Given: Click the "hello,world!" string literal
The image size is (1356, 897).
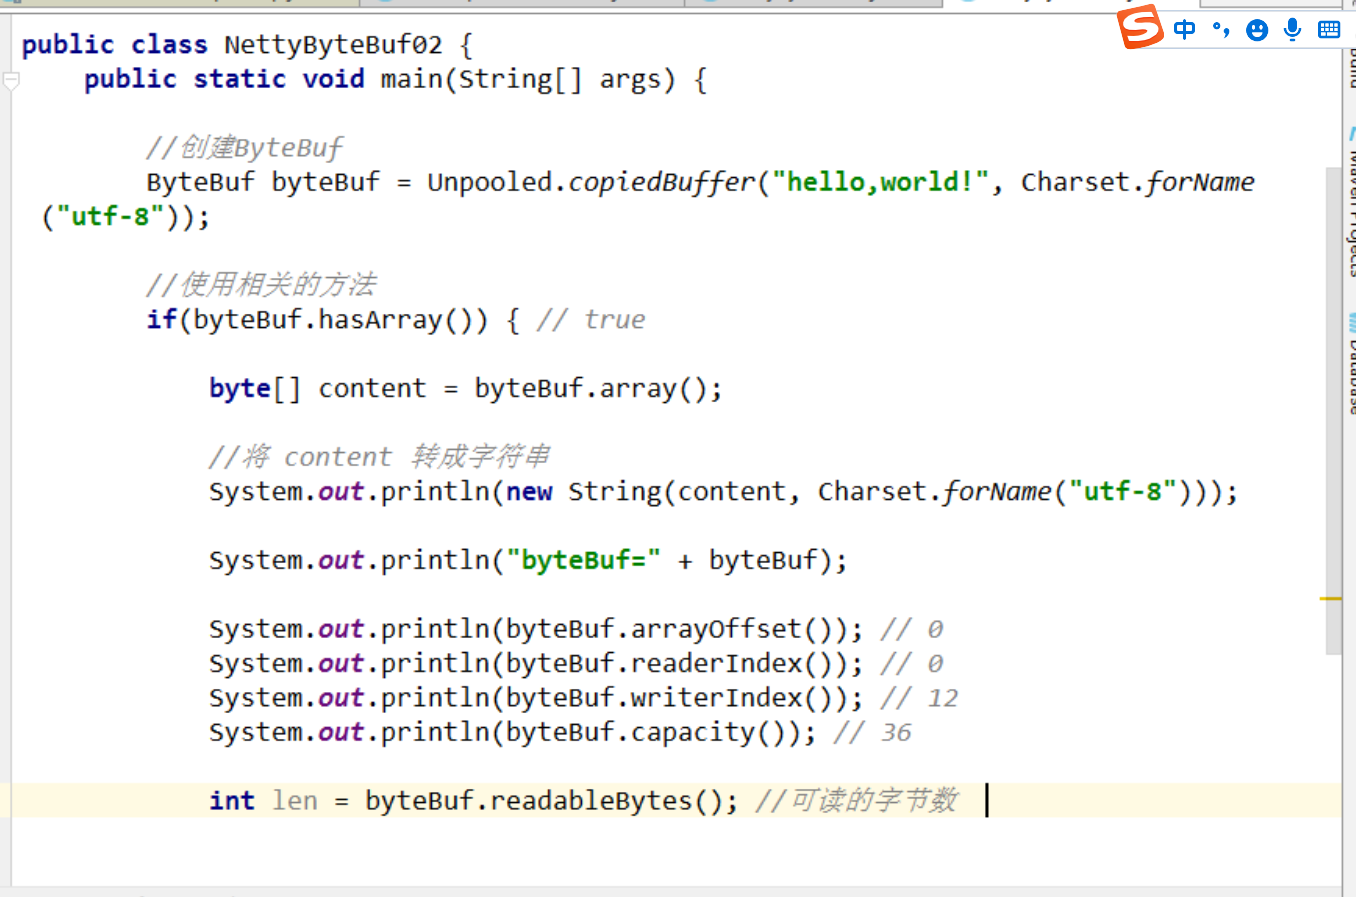Looking at the screenshot, I should (880, 182).
